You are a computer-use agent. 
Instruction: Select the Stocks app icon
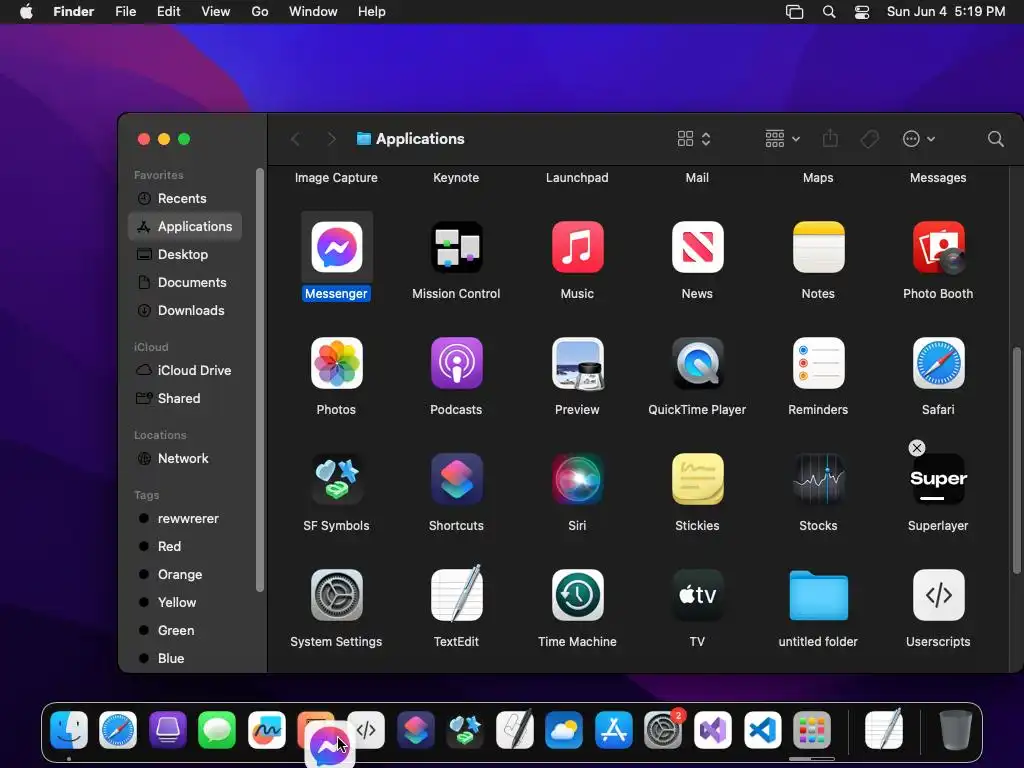(818, 479)
